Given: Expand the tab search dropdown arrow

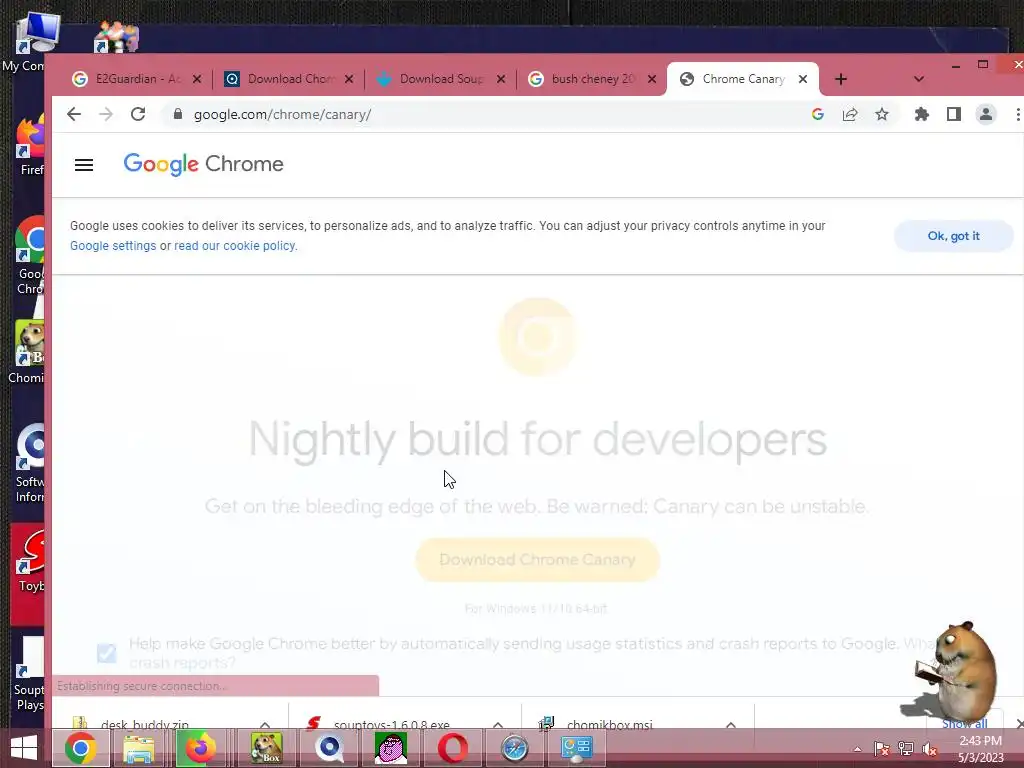Looking at the screenshot, I should (918, 79).
